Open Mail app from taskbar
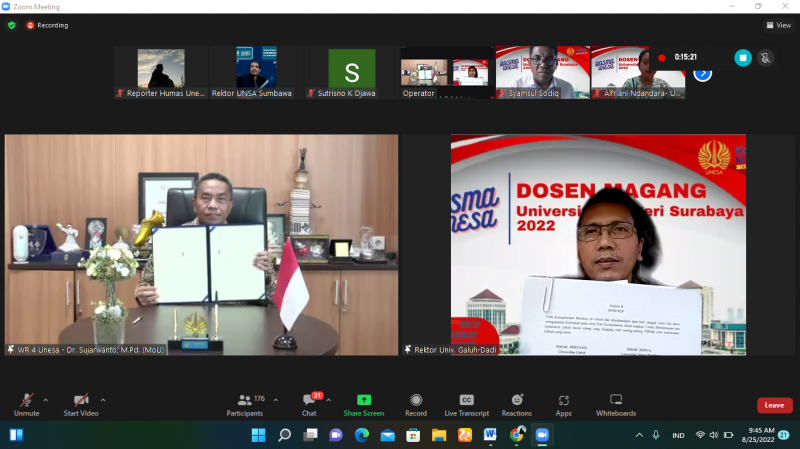800x449 pixels. click(x=387, y=435)
